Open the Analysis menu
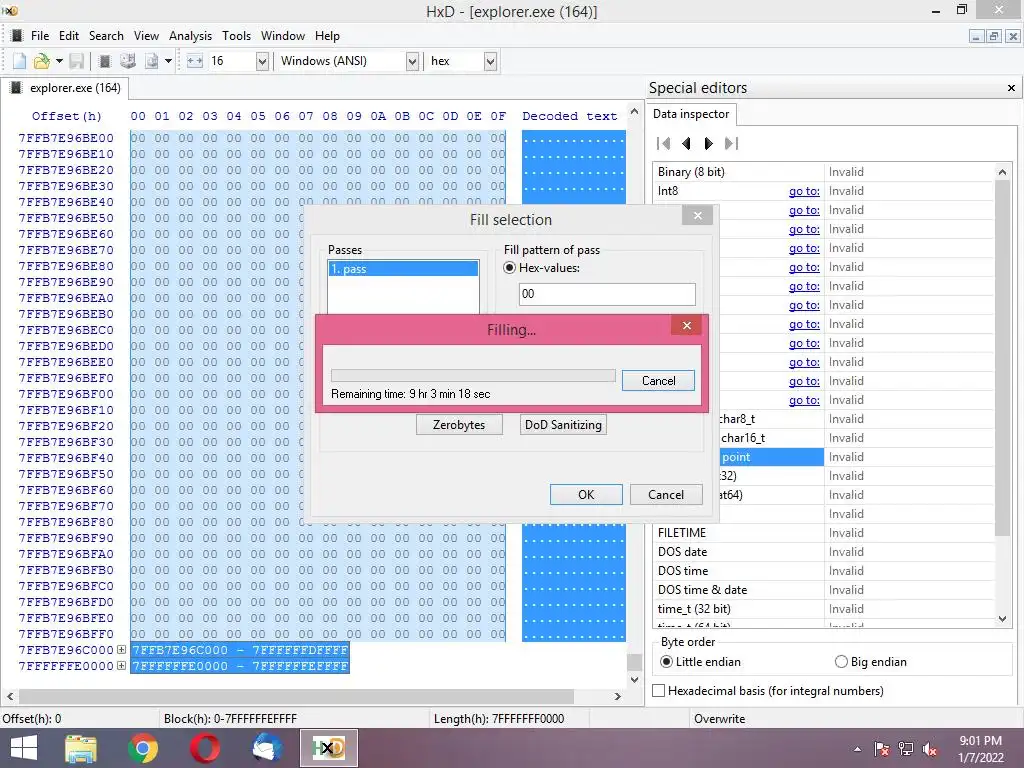This screenshot has width=1024, height=768. [190, 36]
